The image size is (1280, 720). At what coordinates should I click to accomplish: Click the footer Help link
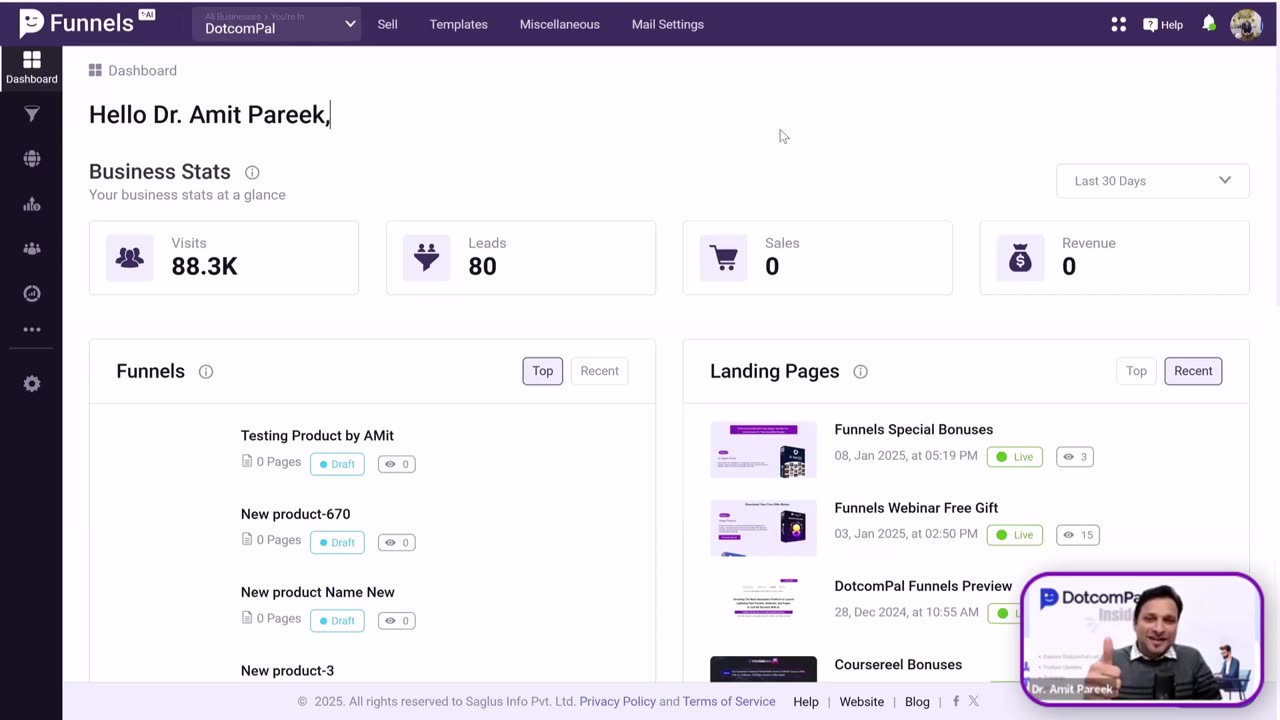[x=806, y=702]
